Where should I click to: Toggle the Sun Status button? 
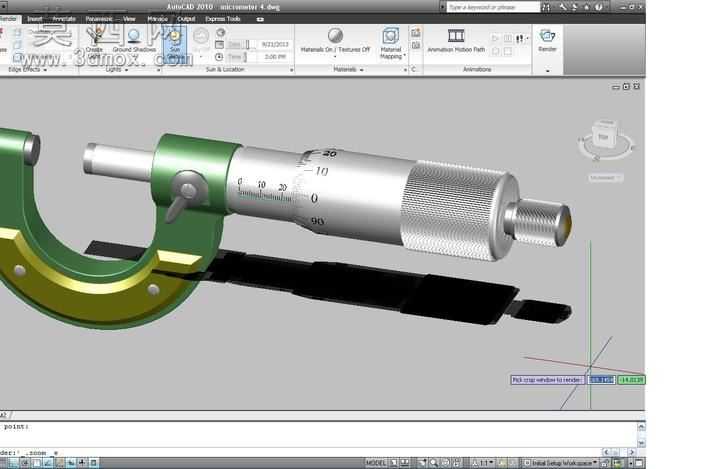coord(175,45)
